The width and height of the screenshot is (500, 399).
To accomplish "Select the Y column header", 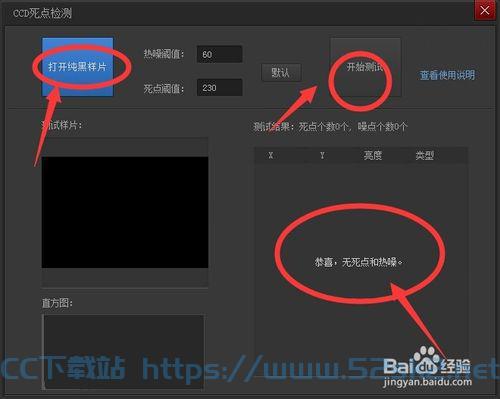I will coord(322,155).
